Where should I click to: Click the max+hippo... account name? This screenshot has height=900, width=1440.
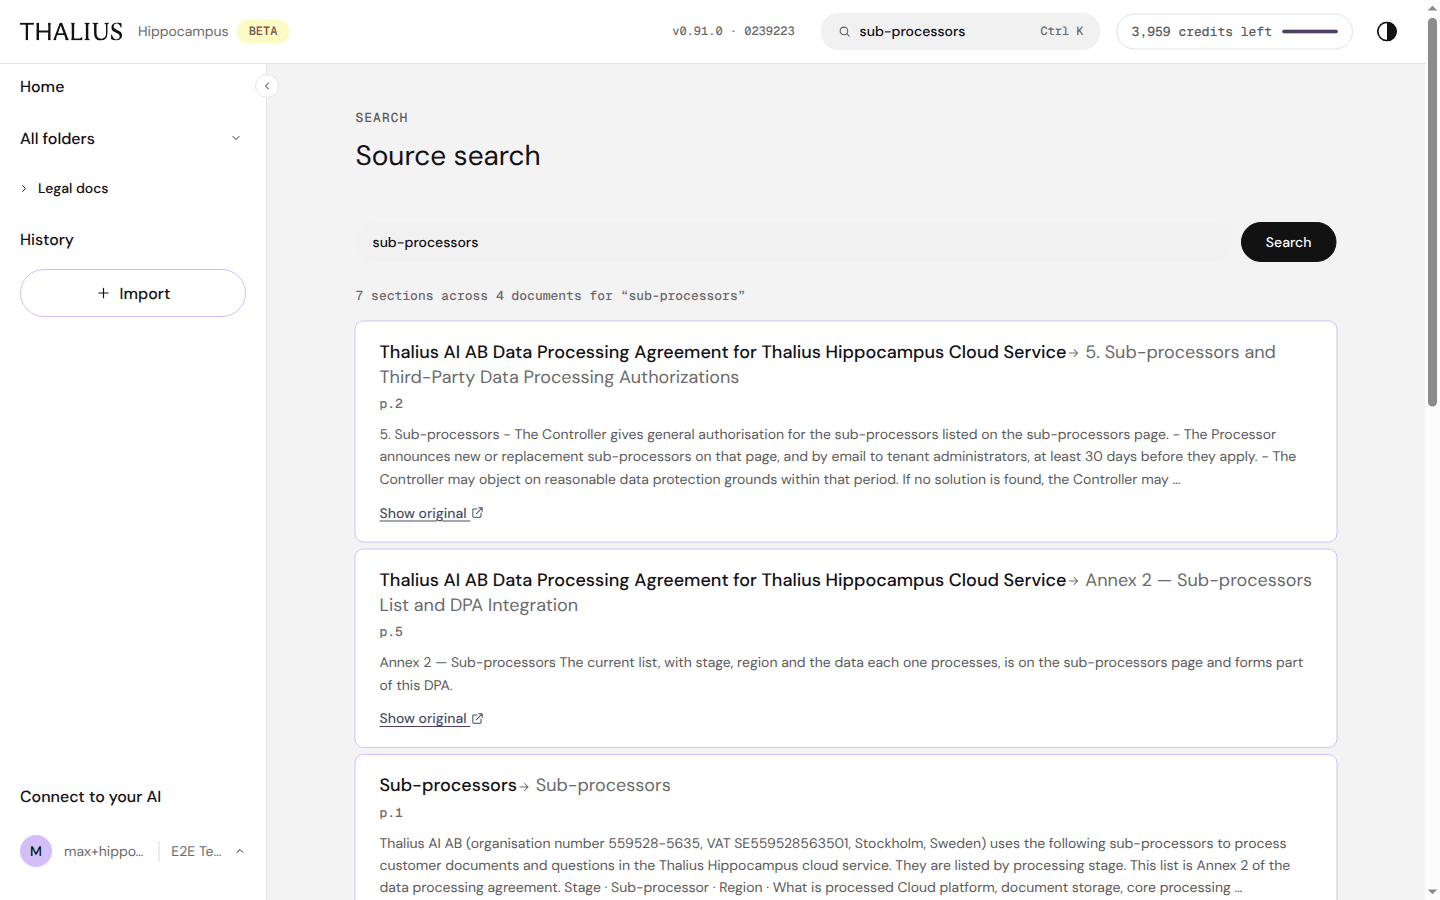coord(104,851)
